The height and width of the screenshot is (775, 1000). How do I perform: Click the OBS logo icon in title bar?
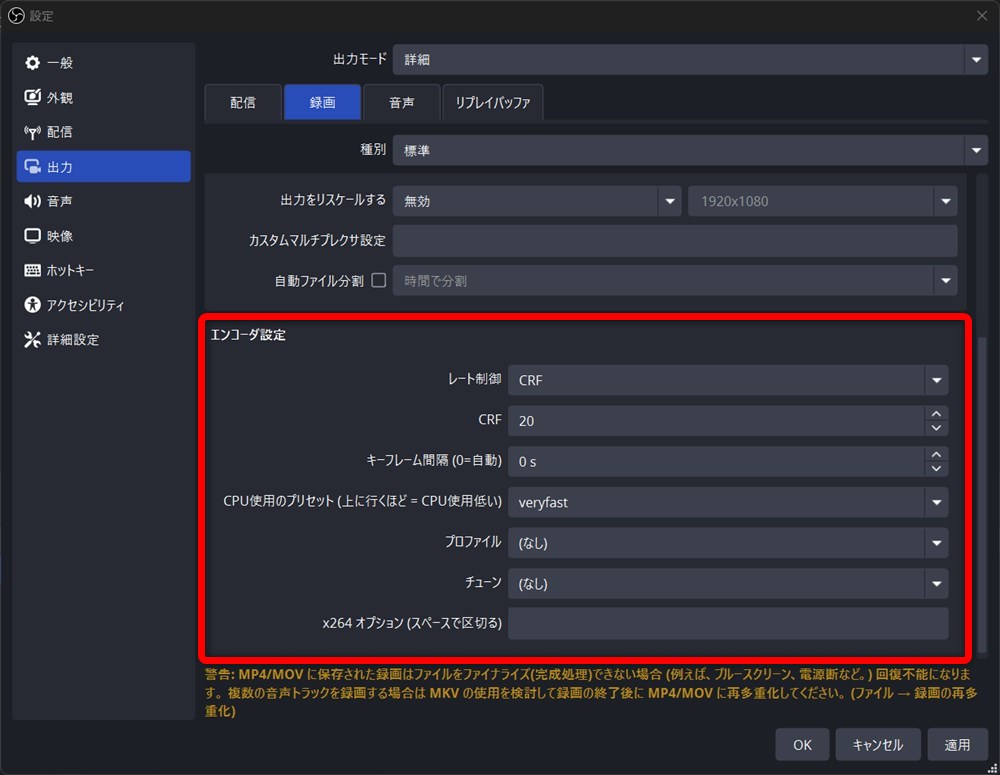click(x=16, y=15)
